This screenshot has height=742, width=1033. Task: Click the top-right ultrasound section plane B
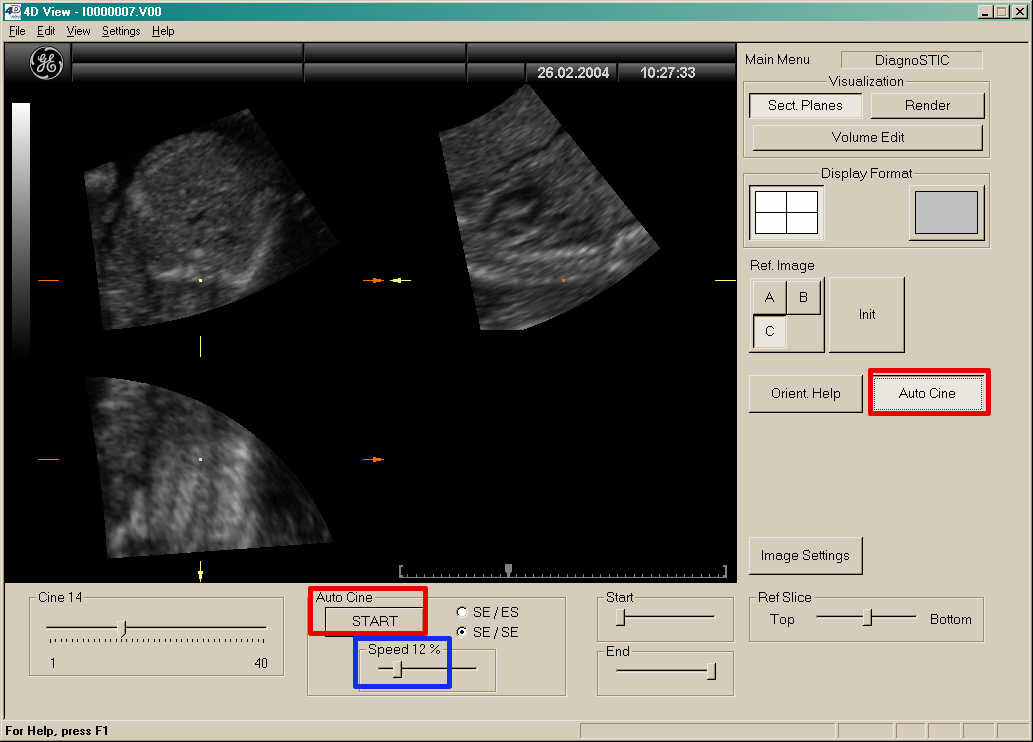pos(549,208)
